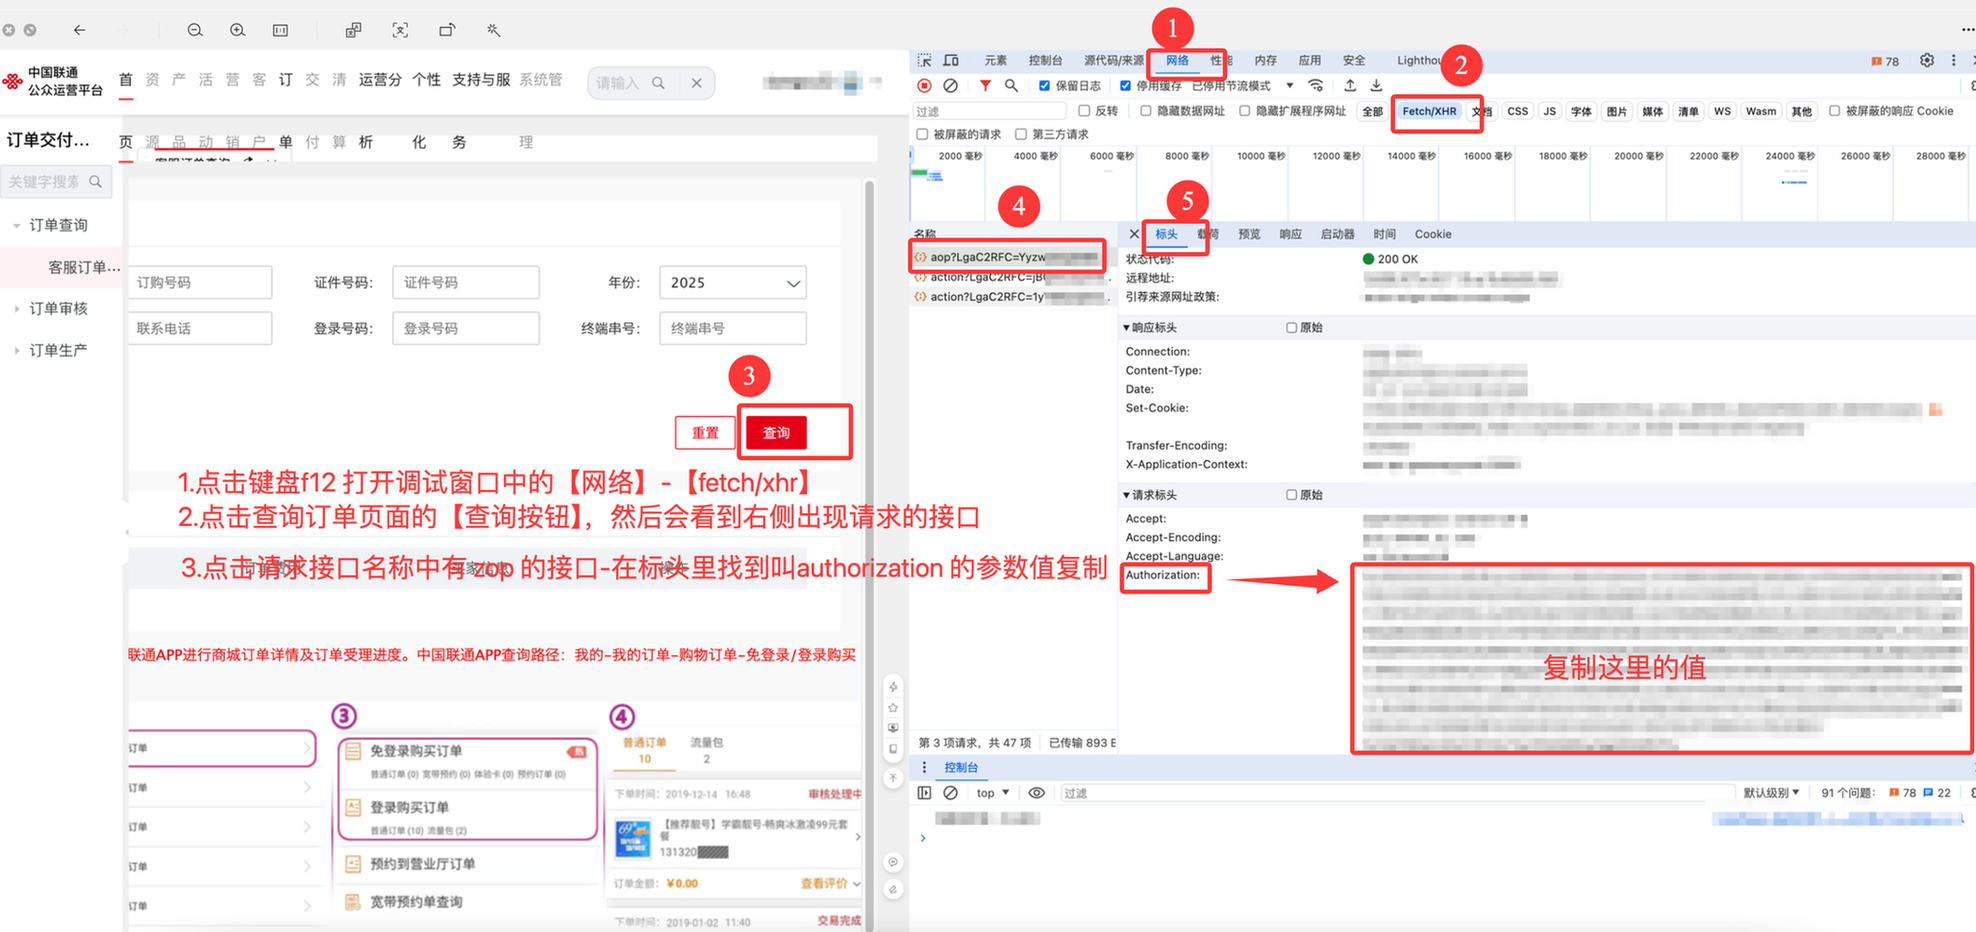Click the 重置 reset button
1976x932 pixels.
(705, 432)
